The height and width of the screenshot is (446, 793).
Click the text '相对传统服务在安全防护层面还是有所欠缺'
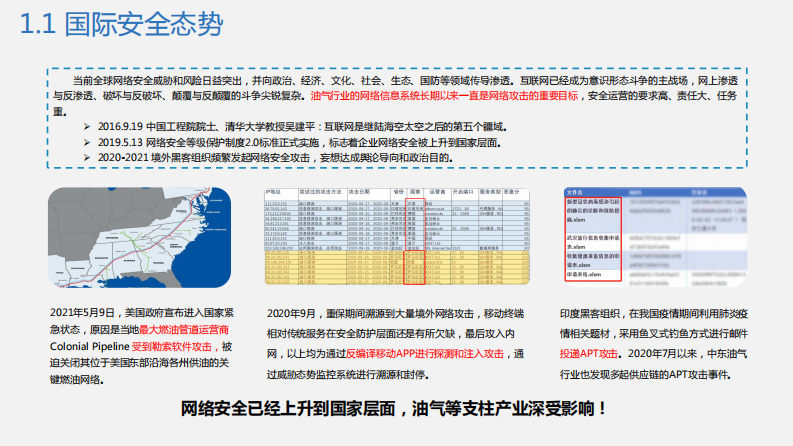click(364, 334)
